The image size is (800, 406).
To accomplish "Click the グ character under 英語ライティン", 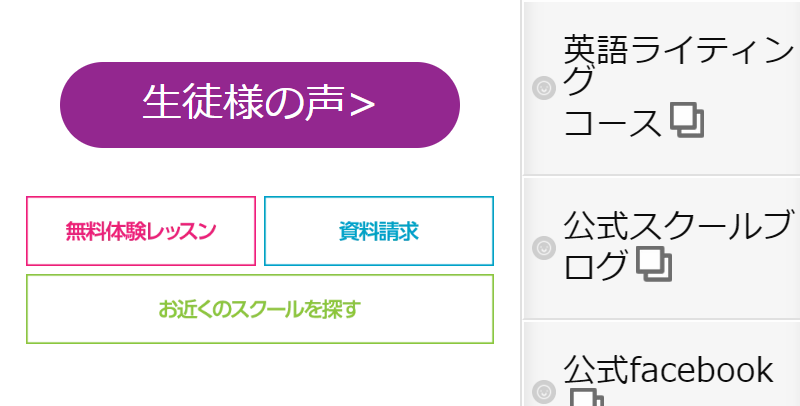I will pos(579,81).
